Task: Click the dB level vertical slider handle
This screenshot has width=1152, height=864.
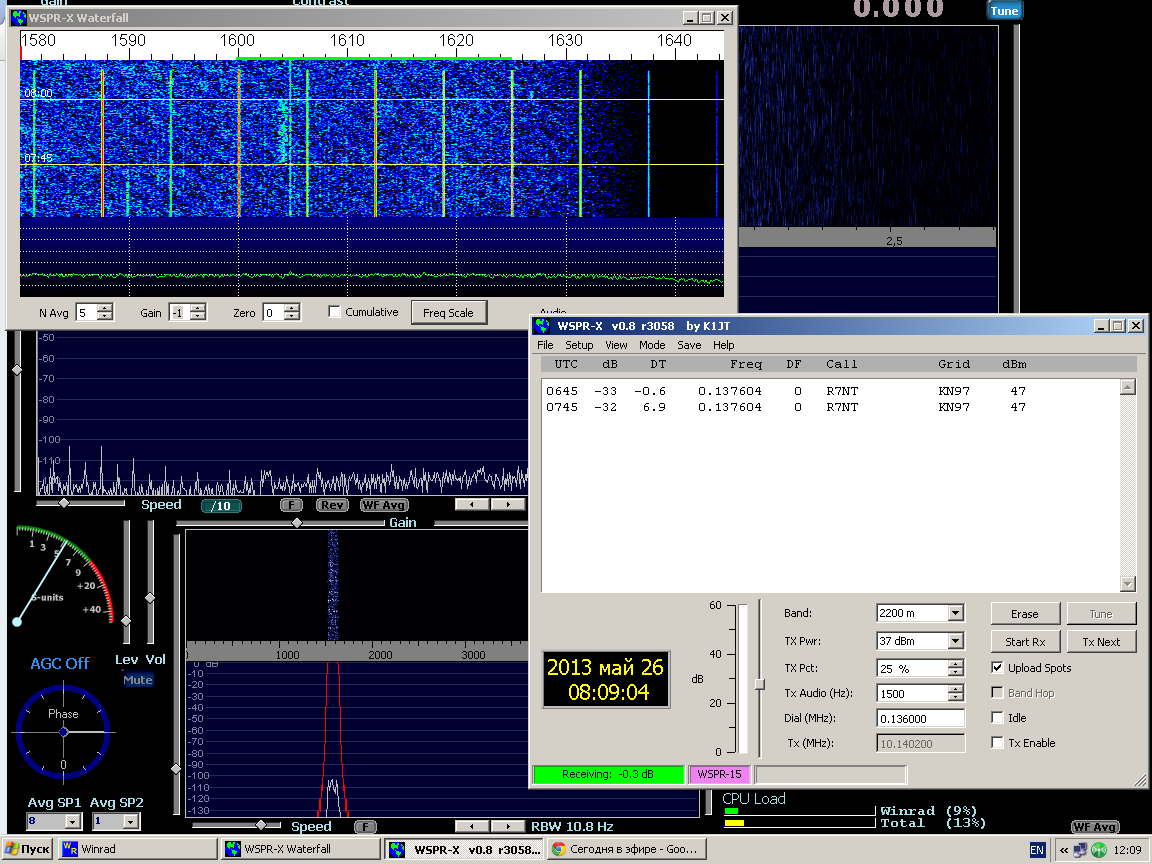Action: click(x=760, y=684)
